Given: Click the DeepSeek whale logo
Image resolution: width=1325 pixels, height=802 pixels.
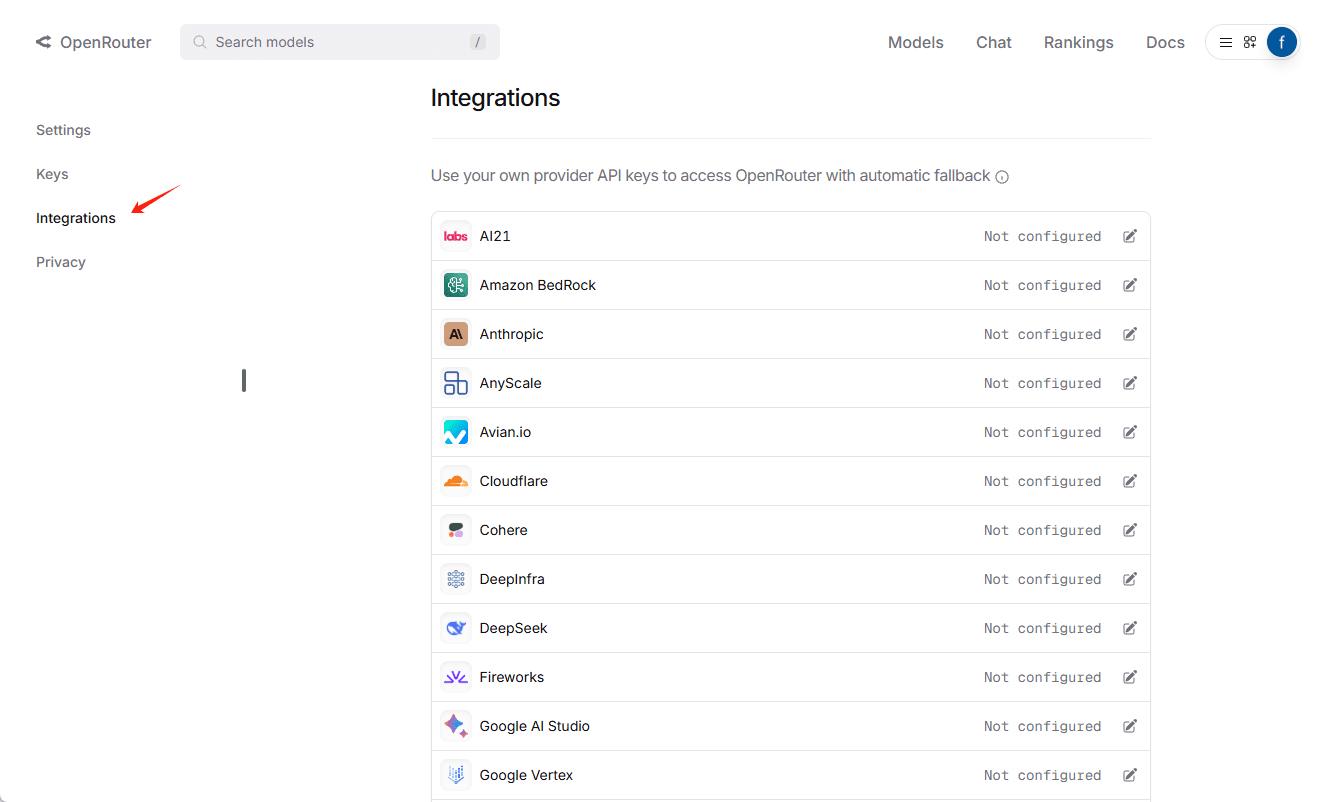Looking at the screenshot, I should tap(456, 628).
